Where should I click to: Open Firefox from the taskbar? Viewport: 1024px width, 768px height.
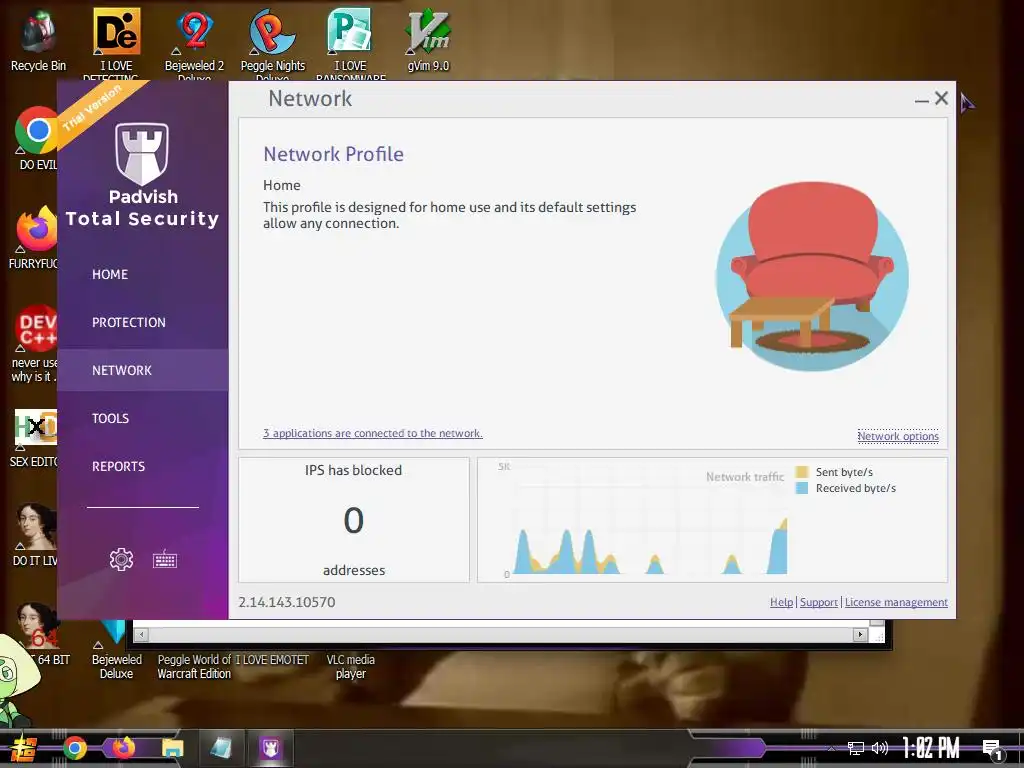[x=123, y=748]
